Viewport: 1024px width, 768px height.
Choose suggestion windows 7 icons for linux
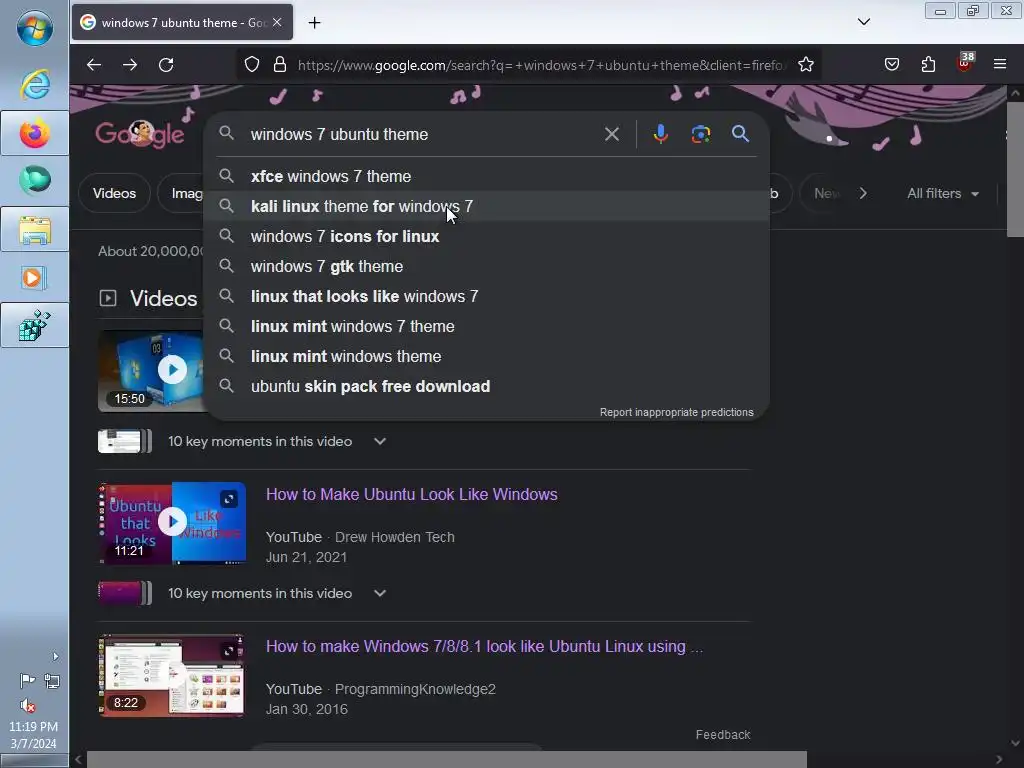tap(487, 236)
